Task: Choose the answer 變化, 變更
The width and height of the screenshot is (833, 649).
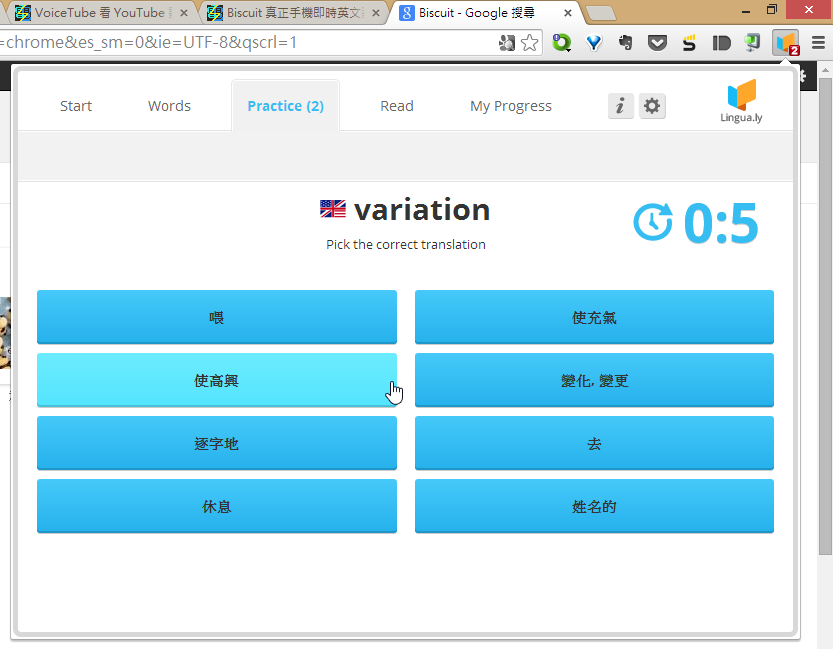Action: point(594,380)
